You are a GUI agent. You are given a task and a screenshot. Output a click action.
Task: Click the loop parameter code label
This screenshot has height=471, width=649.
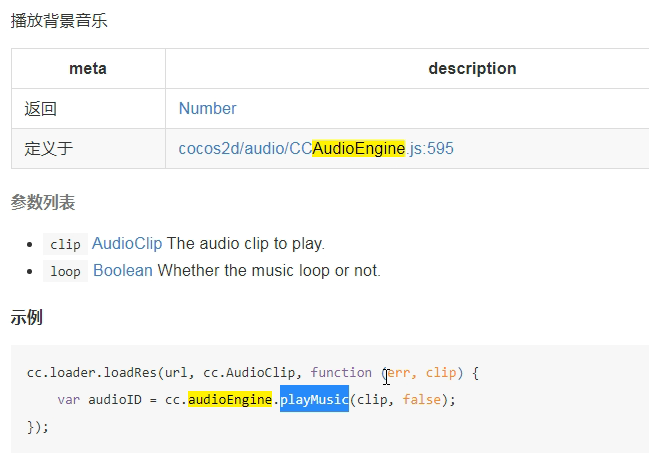(65, 271)
